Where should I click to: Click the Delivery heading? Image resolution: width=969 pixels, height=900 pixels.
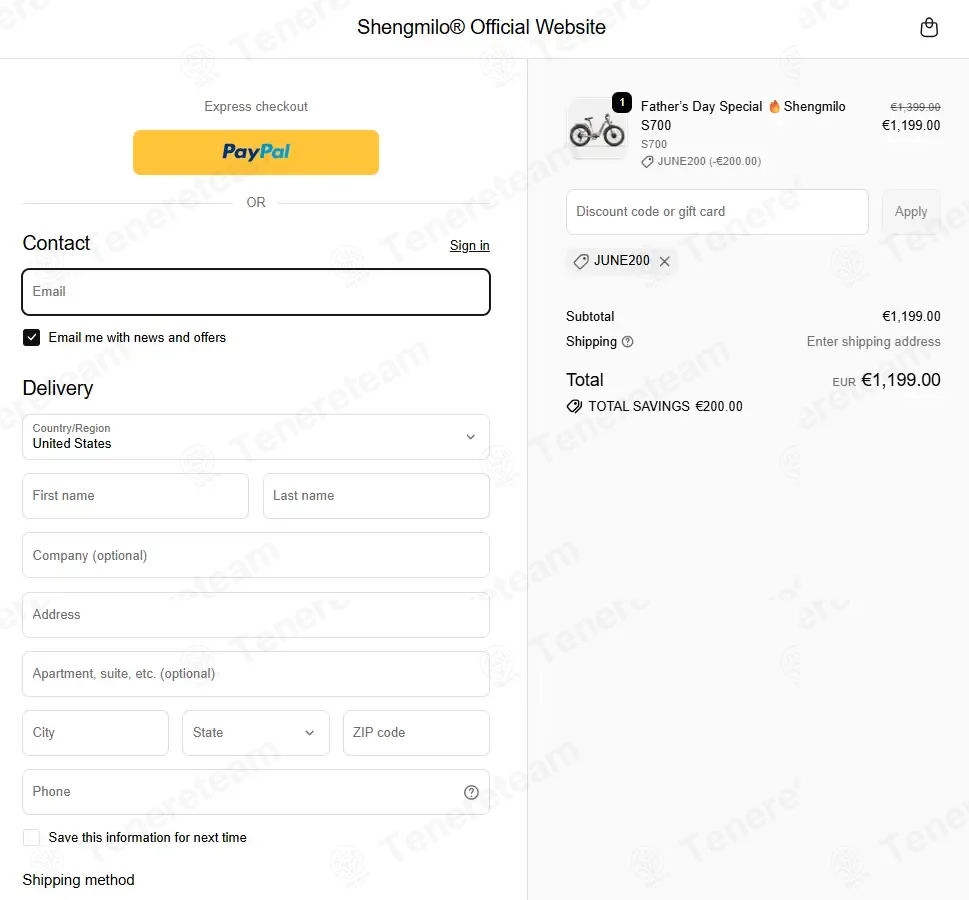pos(58,388)
